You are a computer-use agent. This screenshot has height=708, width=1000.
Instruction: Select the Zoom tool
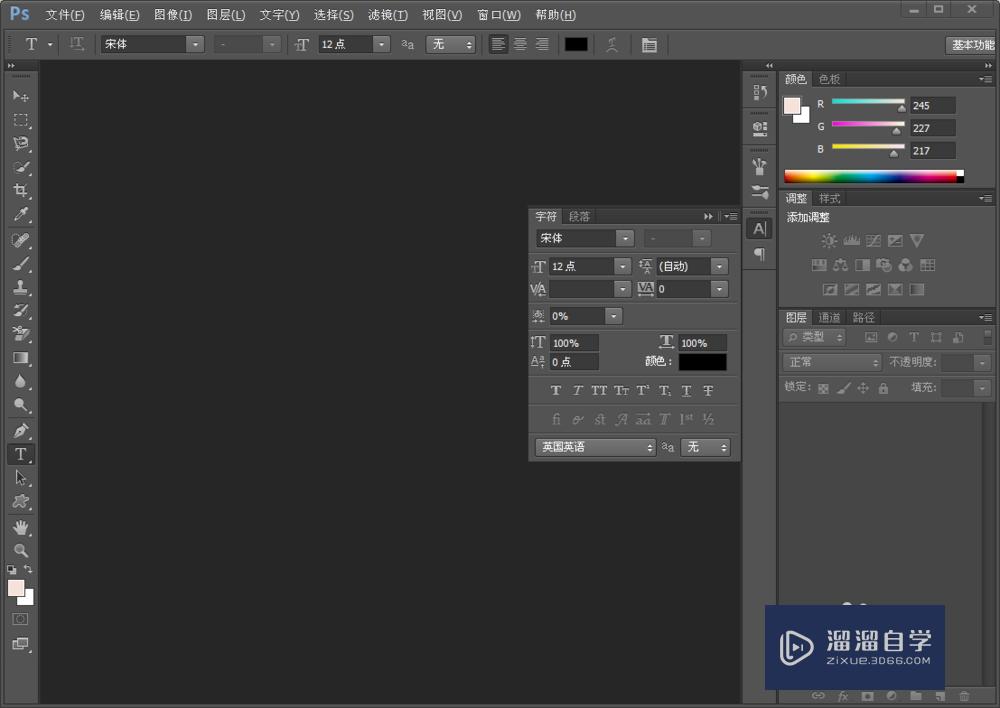point(20,550)
